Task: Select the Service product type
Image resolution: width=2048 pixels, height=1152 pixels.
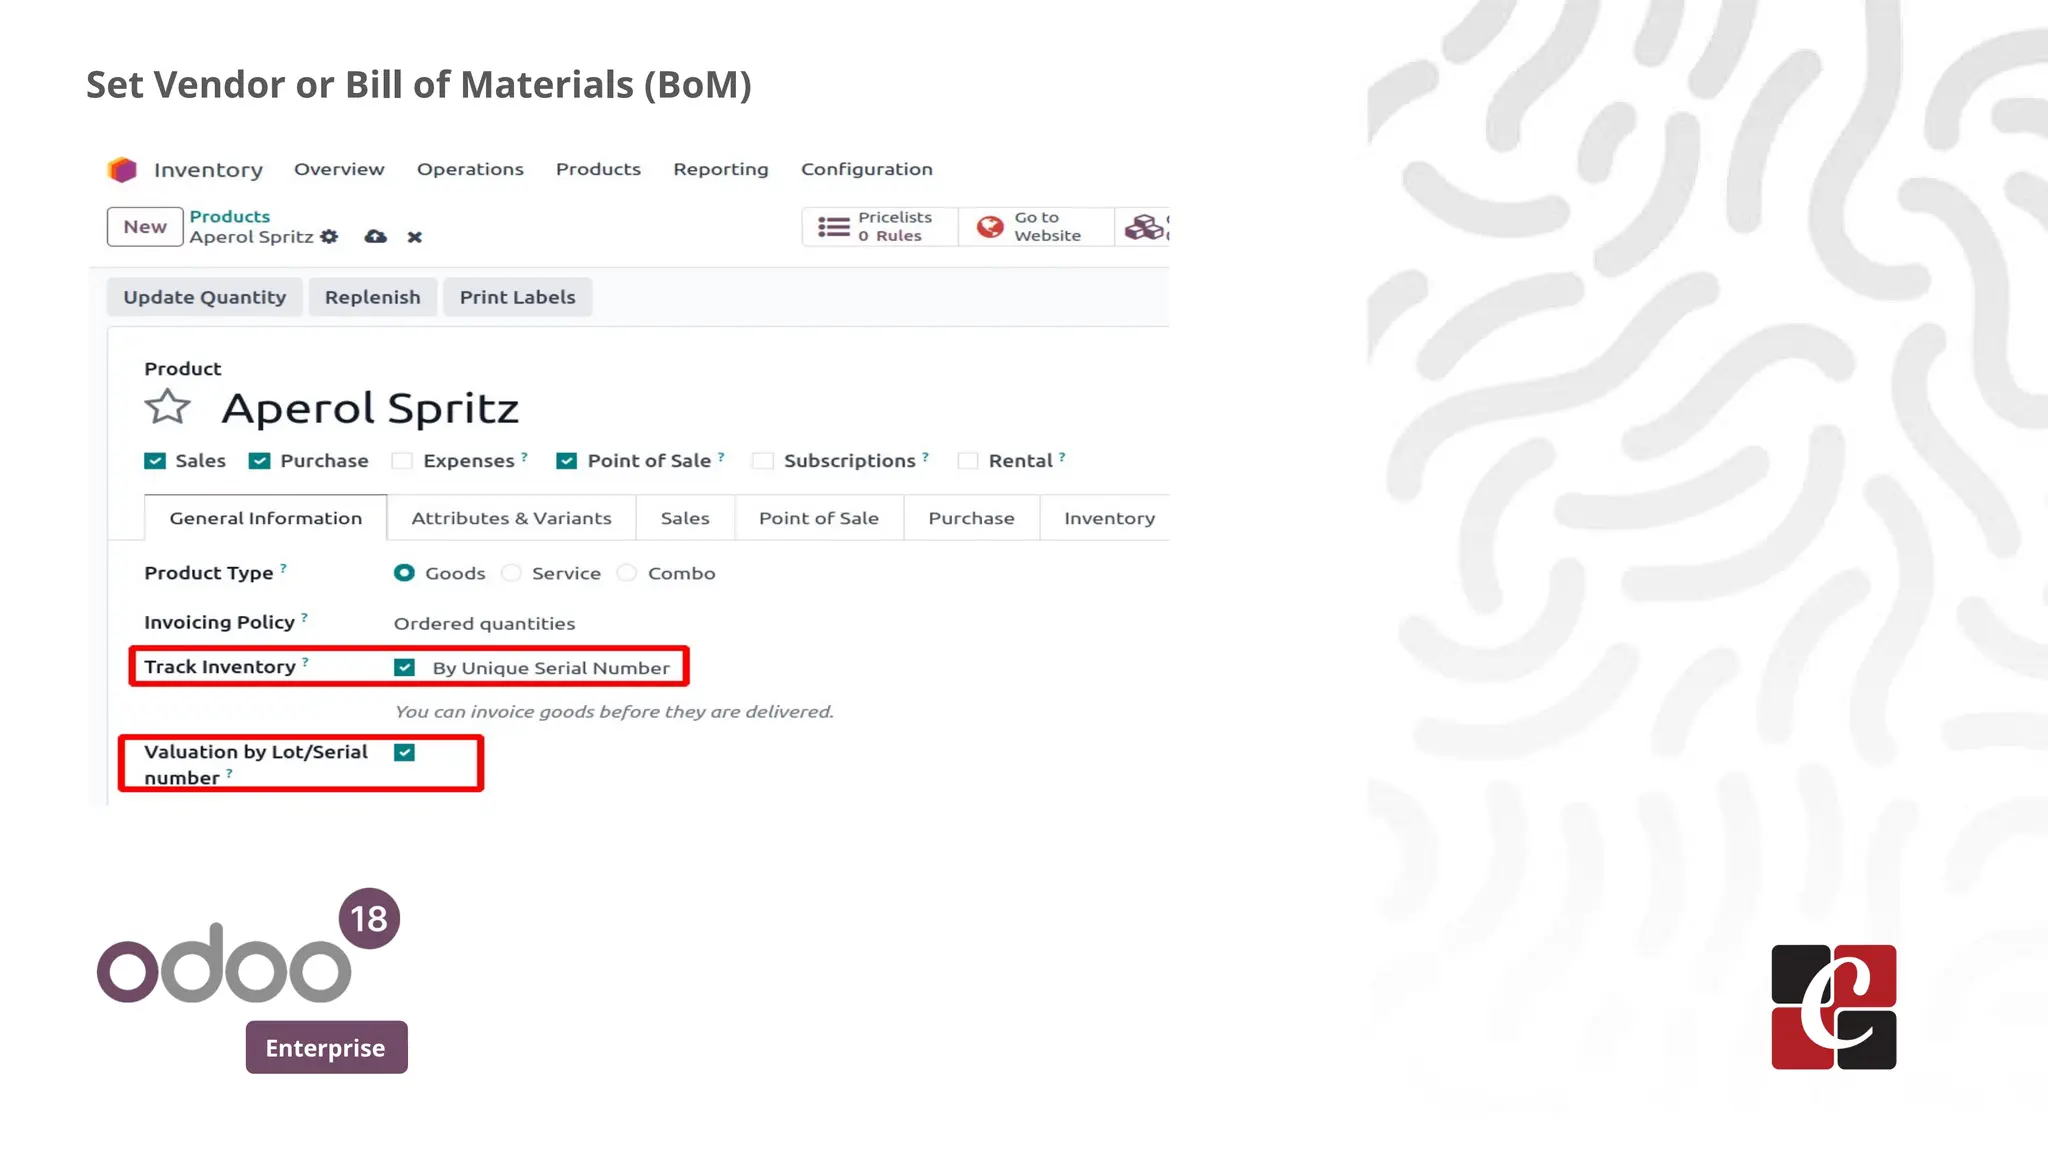Action: pos(511,573)
